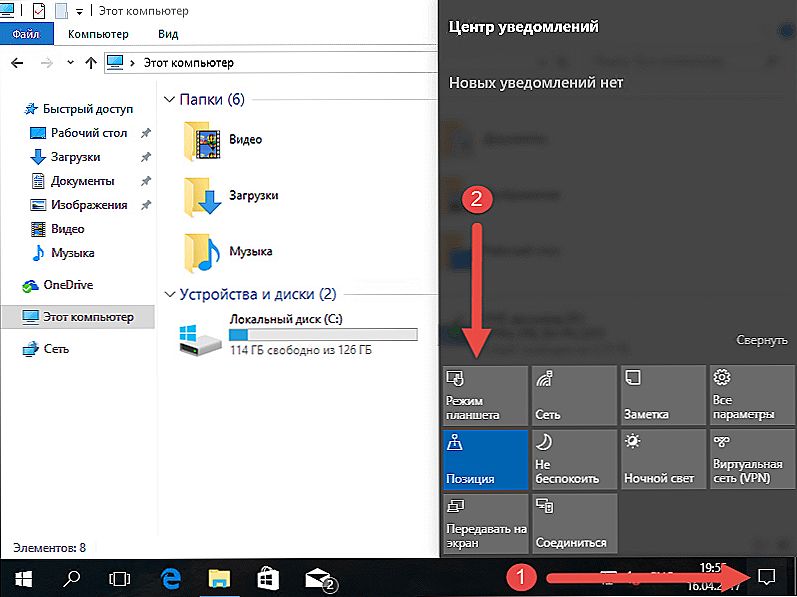Collapse the Папки (6) group
This screenshot has height=597, width=797.
[x=169, y=100]
